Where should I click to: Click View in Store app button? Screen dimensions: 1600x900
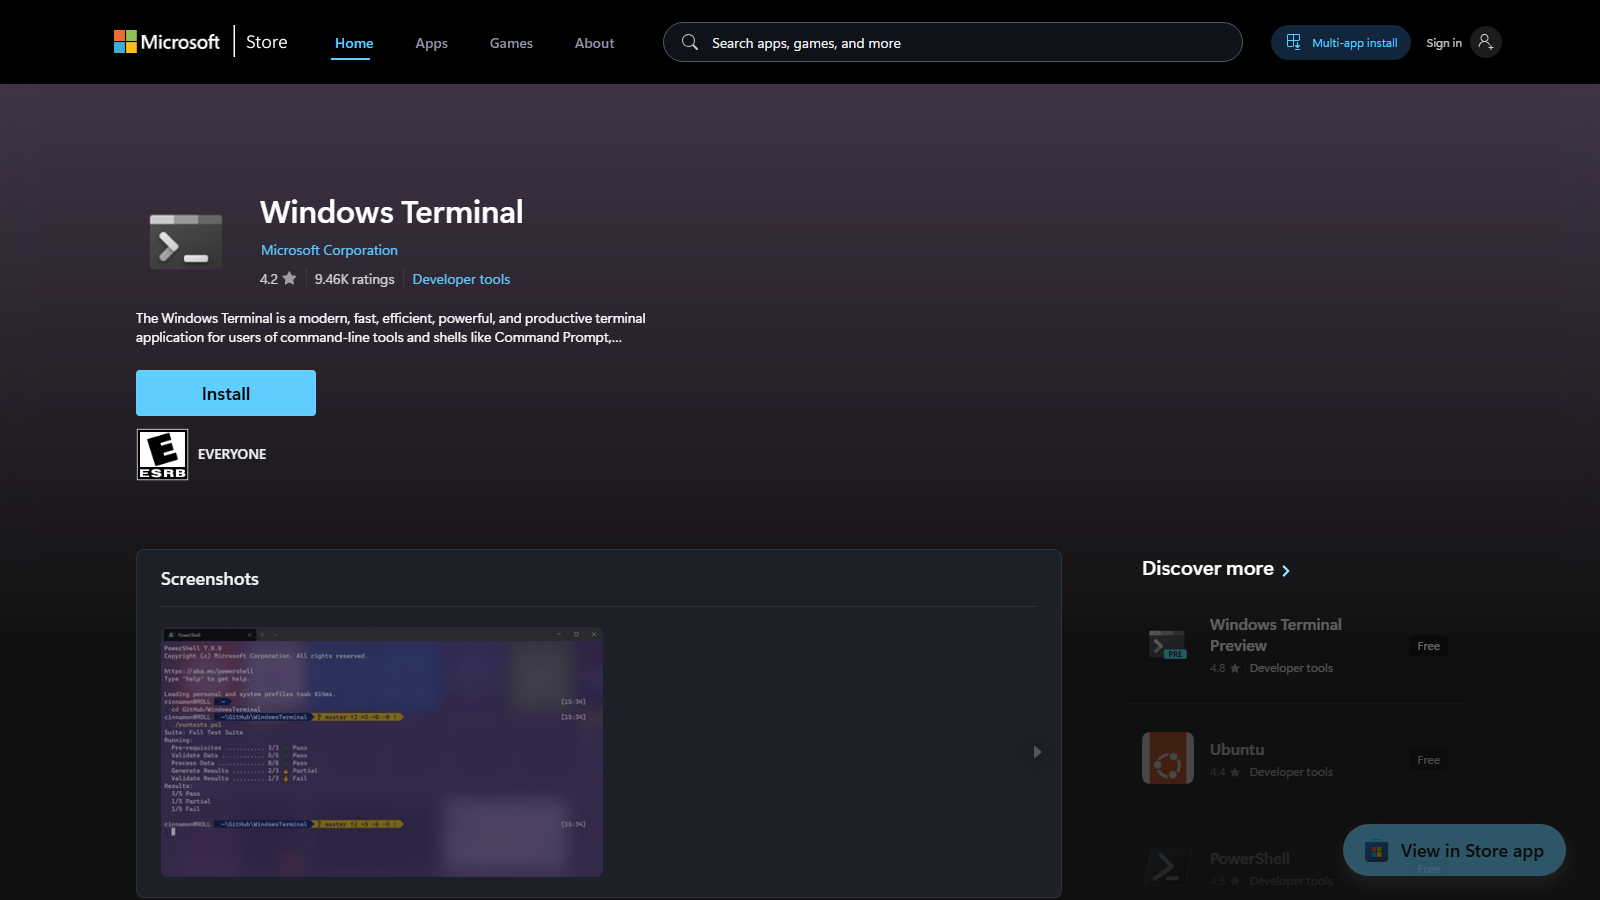tap(1454, 850)
